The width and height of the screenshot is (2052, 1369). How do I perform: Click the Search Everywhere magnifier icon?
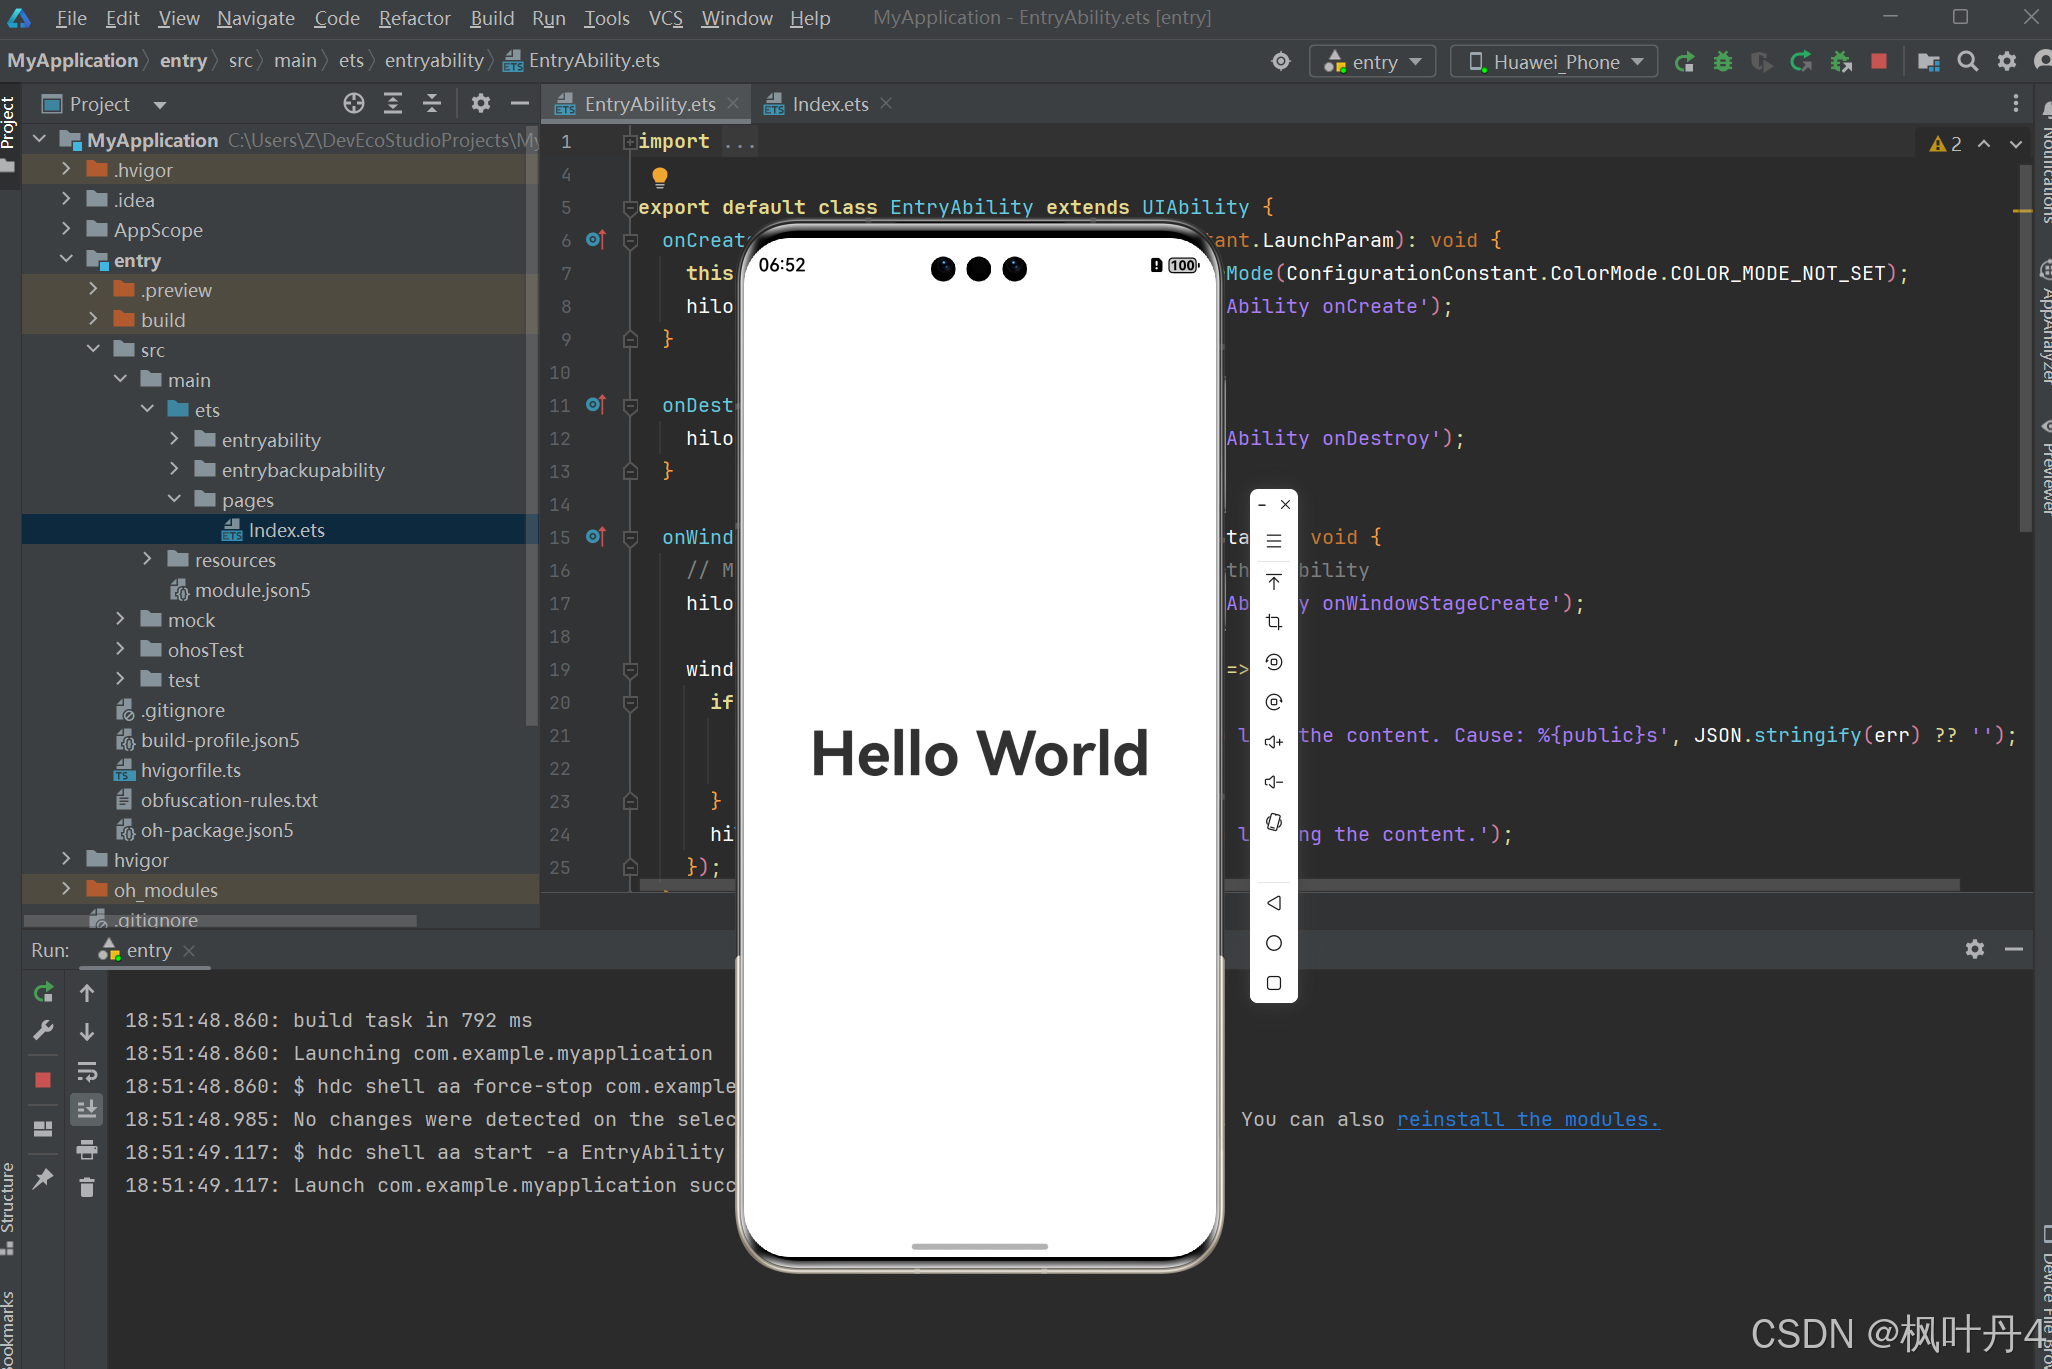point(1967,62)
